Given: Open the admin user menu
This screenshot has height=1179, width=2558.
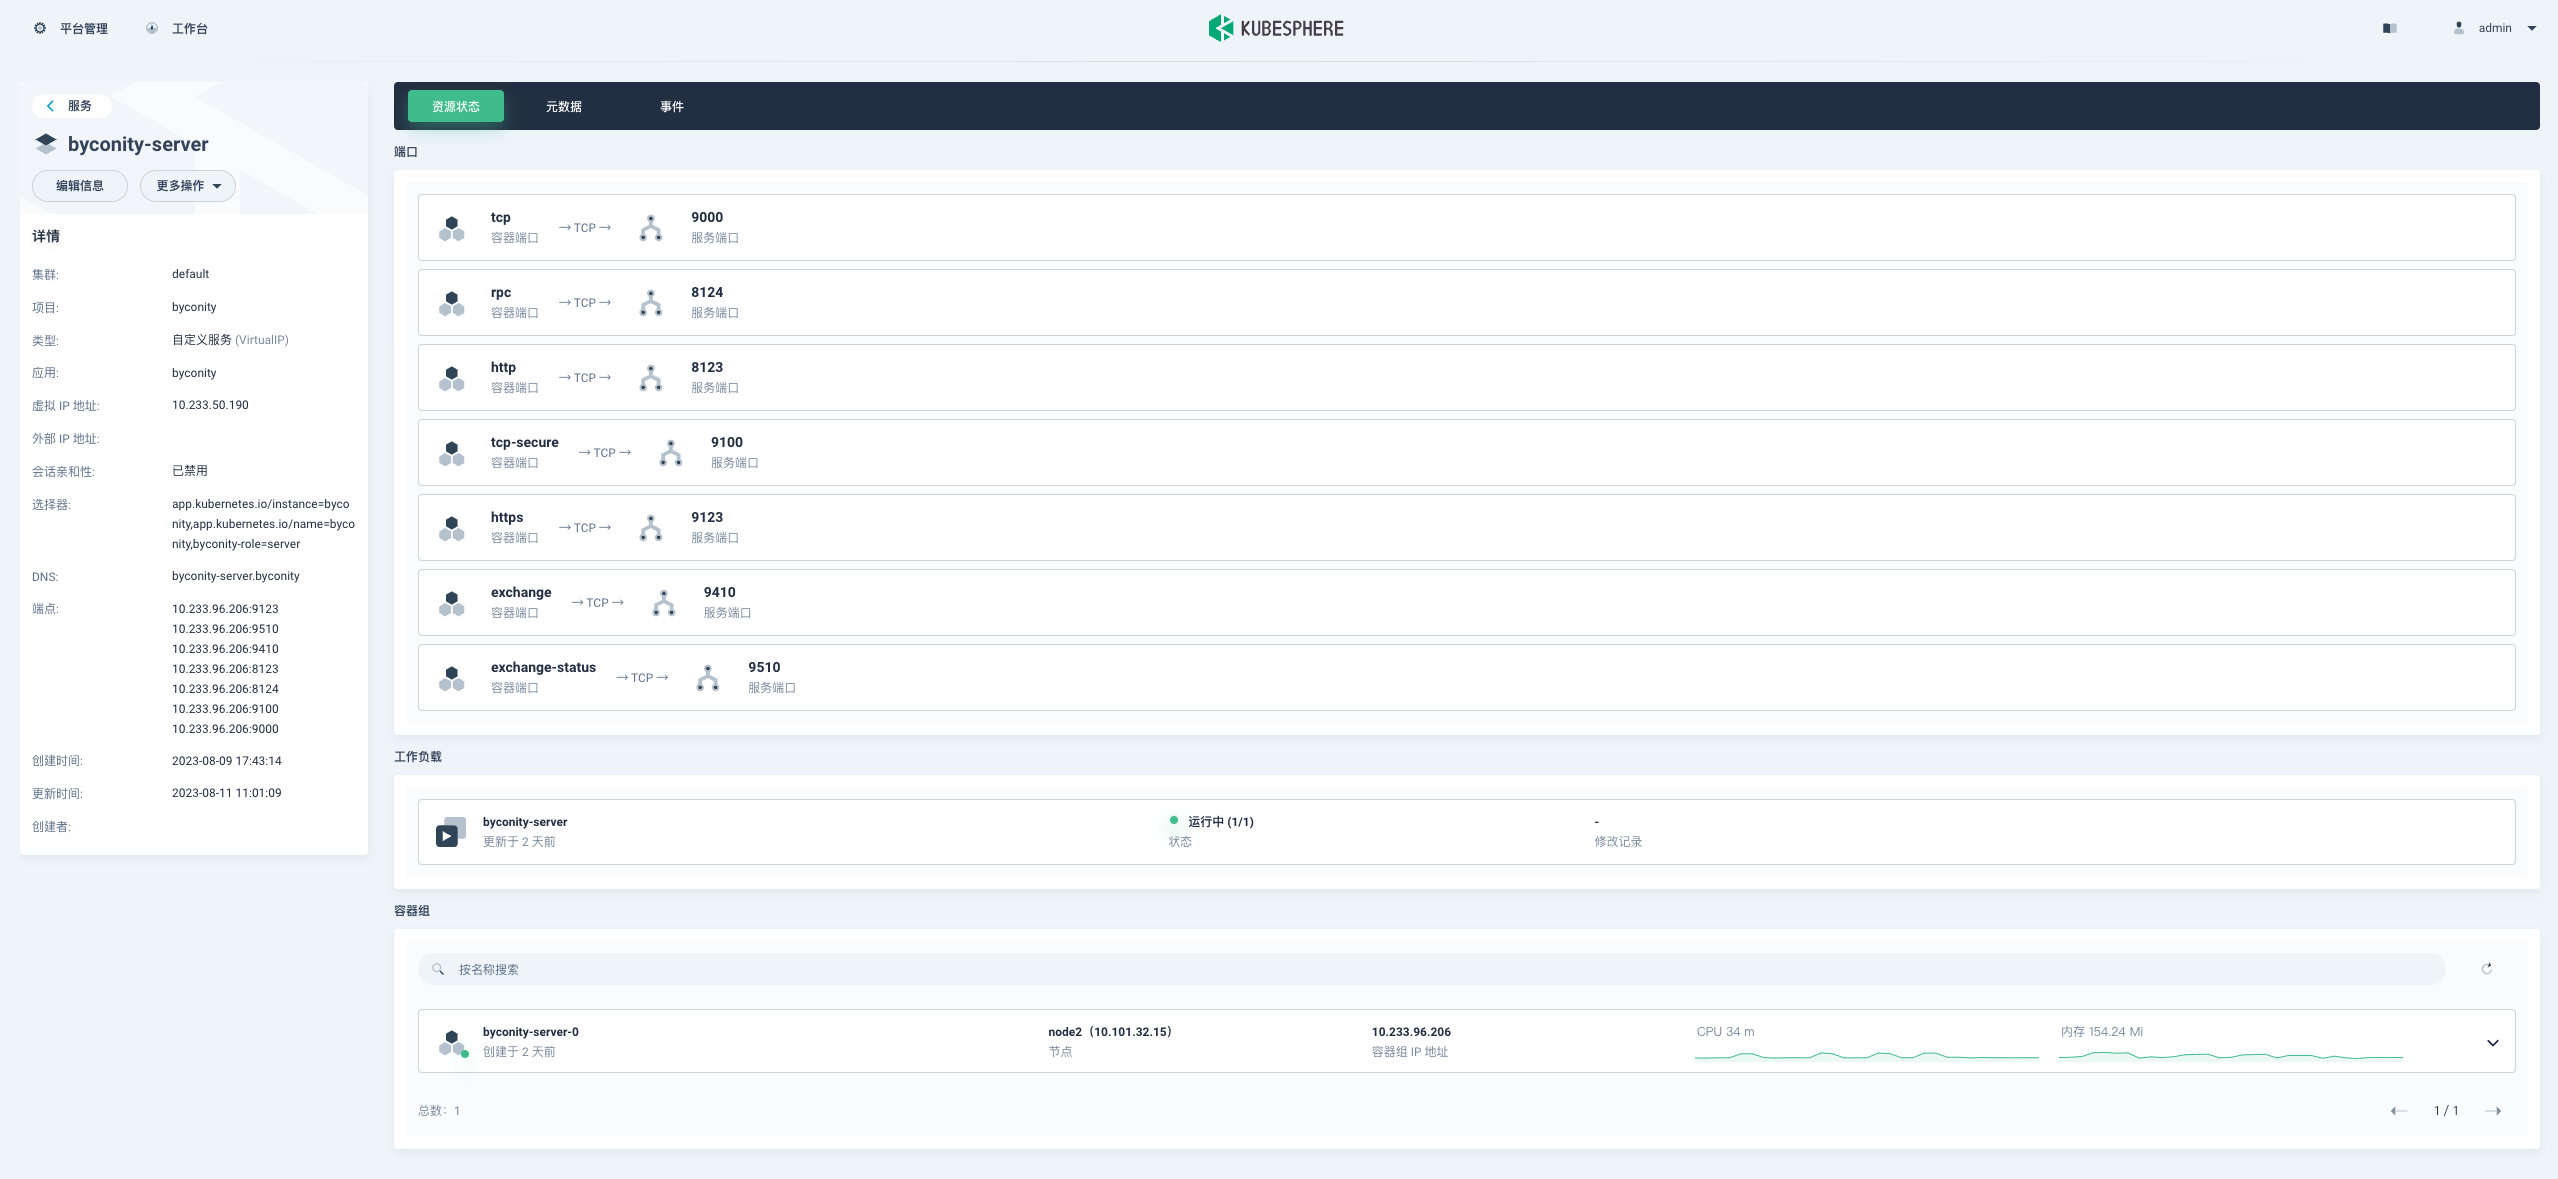Looking at the screenshot, I should [2496, 28].
